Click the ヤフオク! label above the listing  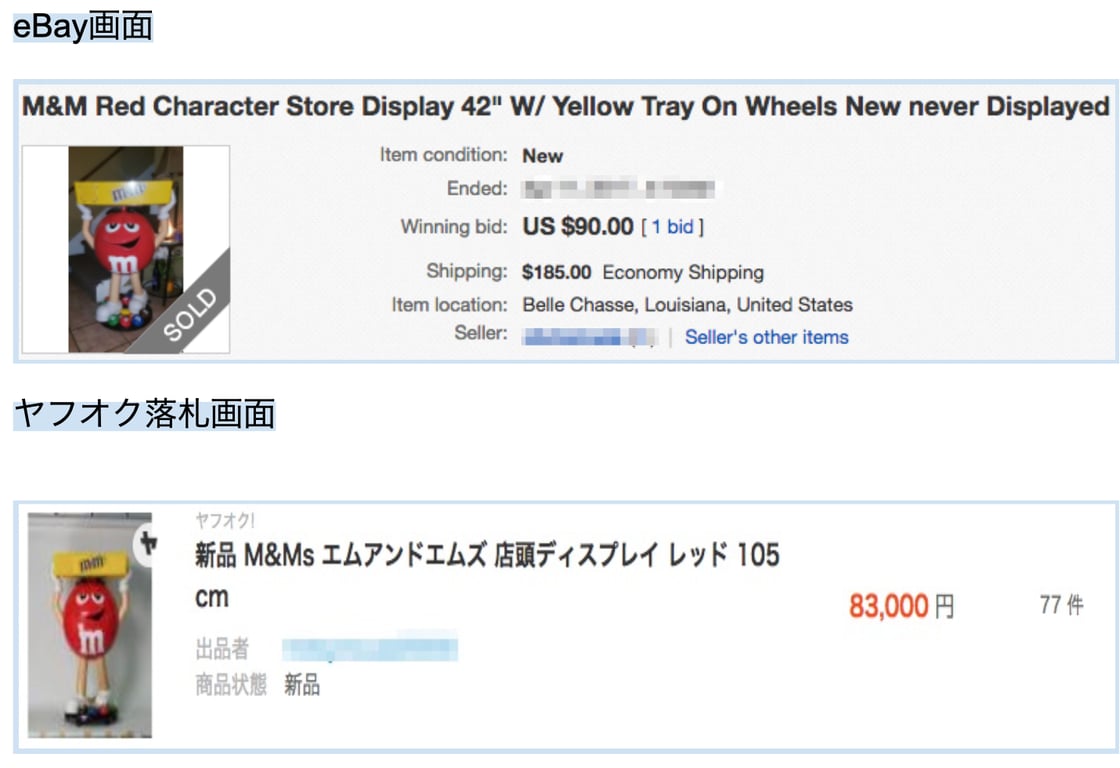click(225, 520)
